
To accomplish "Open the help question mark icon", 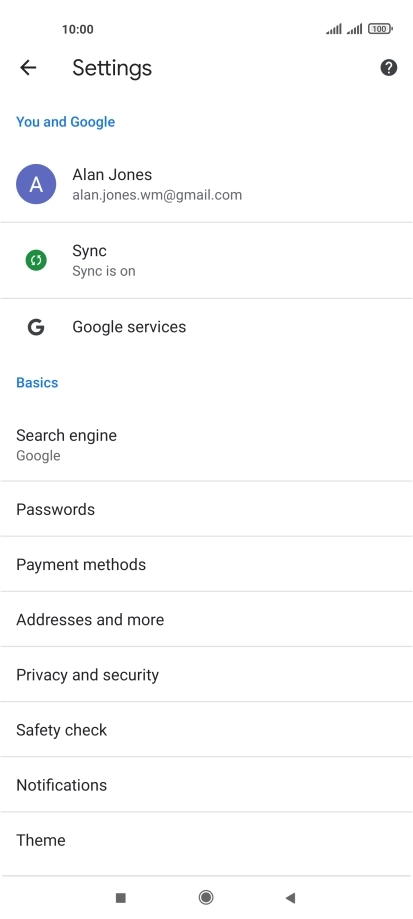I will [x=388, y=68].
